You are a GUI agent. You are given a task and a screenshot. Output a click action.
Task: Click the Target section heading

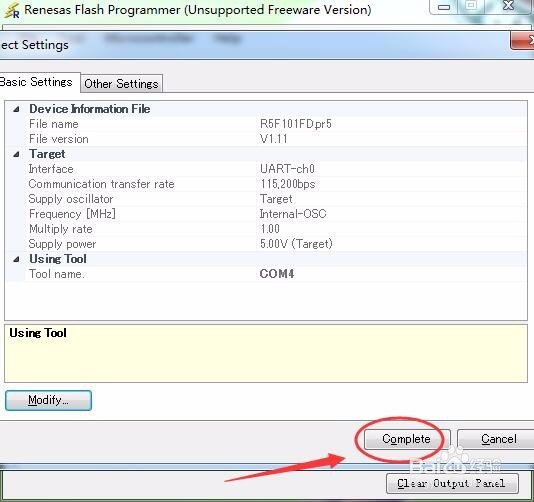[47, 154]
